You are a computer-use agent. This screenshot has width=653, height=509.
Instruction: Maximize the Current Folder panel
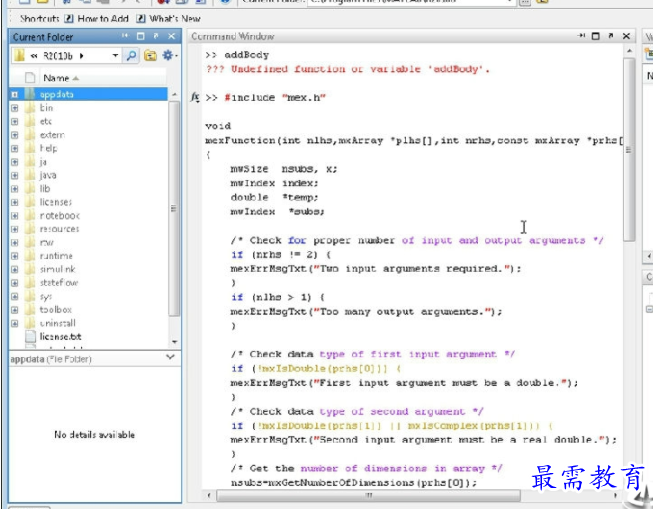click(141, 36)
